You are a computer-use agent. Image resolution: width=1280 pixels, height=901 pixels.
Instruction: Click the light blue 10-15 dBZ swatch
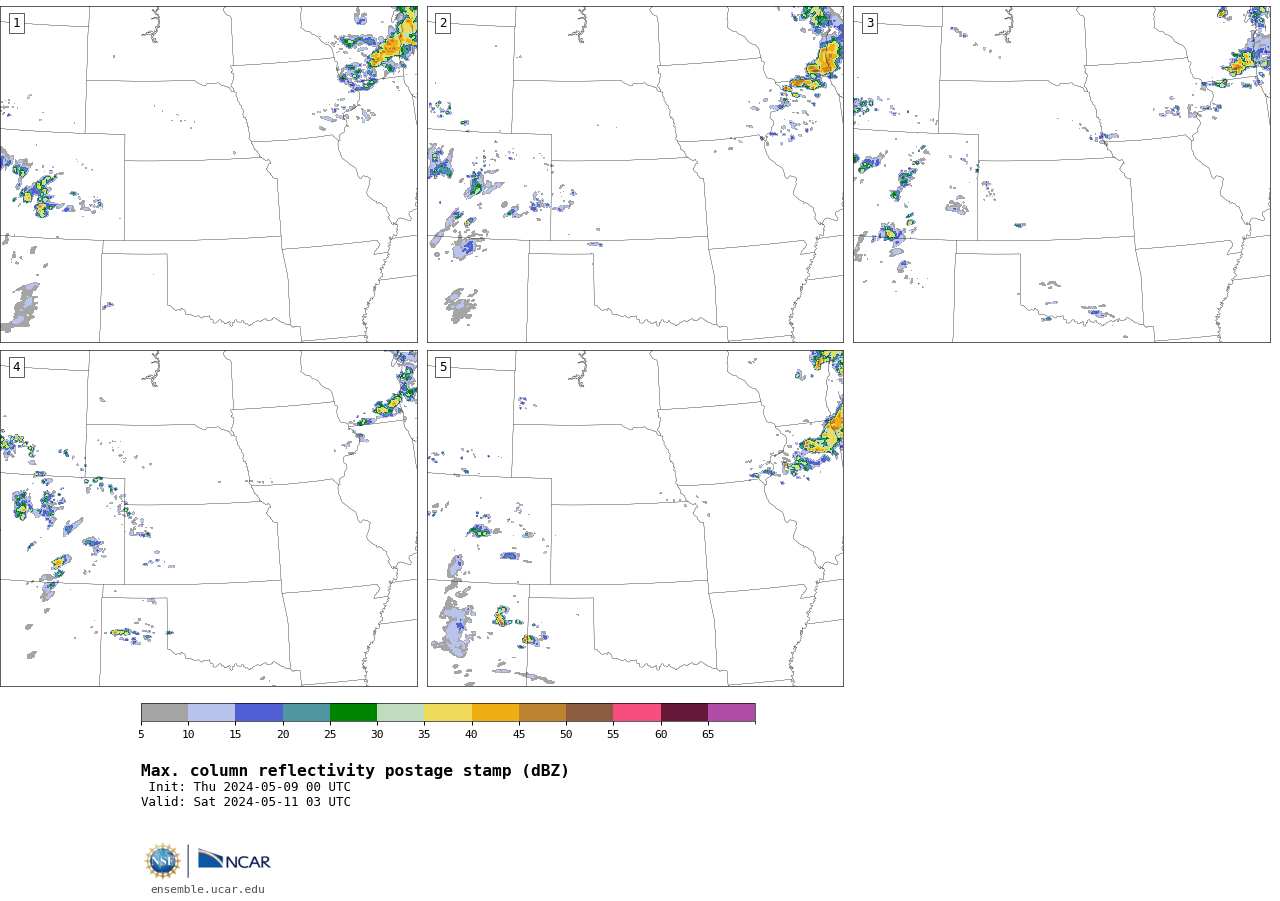212,712
